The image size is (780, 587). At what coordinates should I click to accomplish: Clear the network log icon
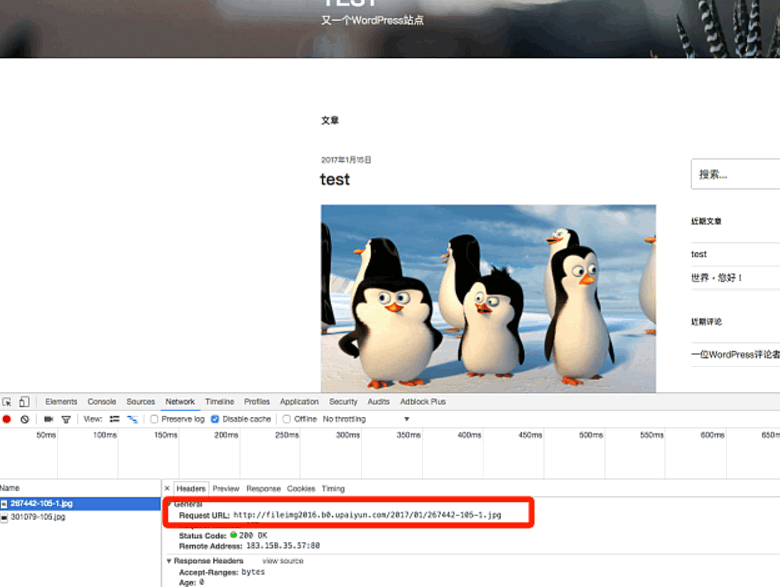coord(25,419)
